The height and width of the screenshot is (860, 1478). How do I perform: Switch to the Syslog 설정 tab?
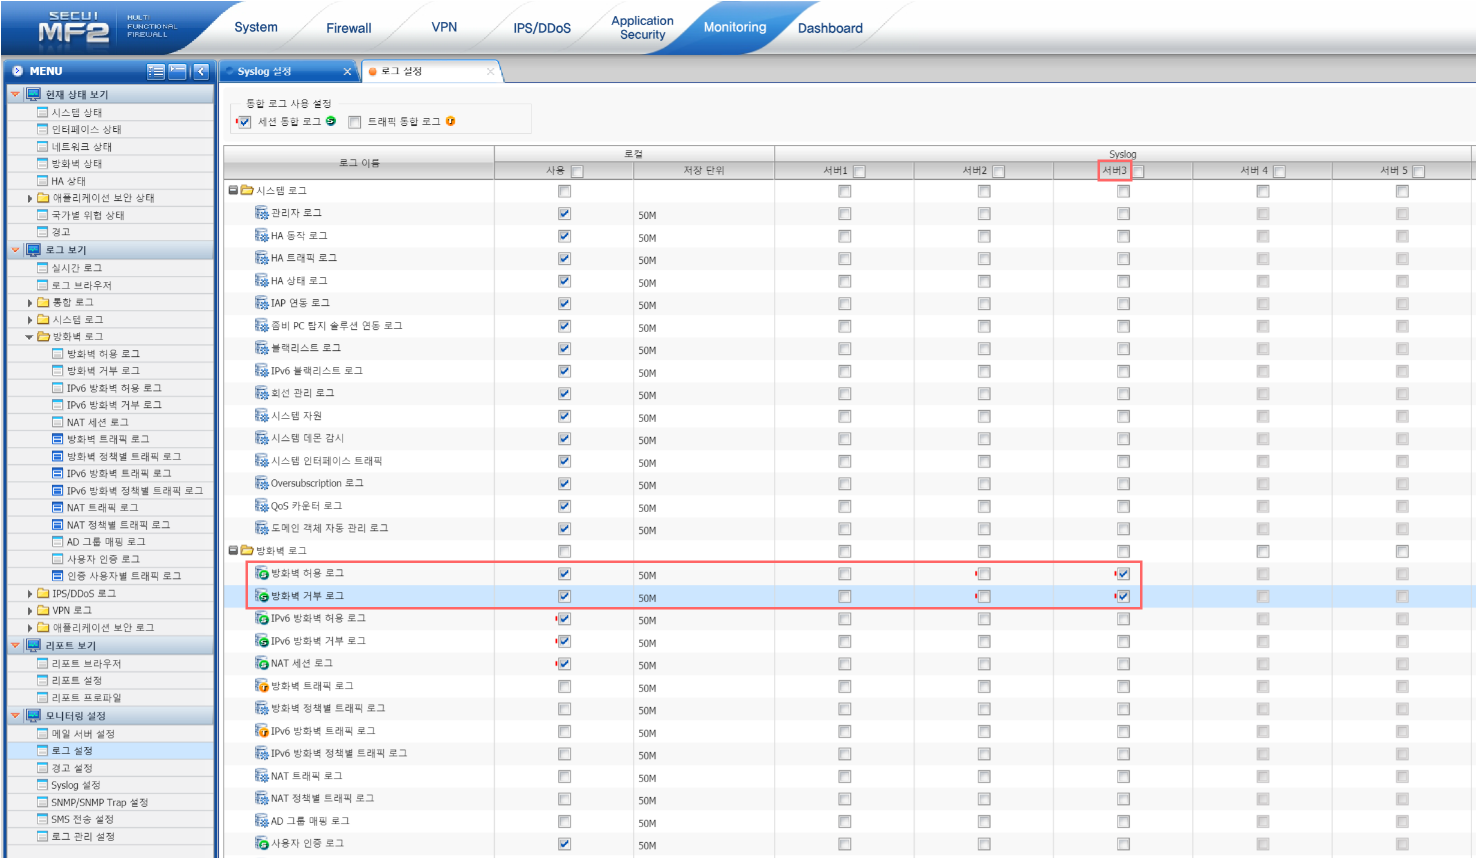coord(265,71)
